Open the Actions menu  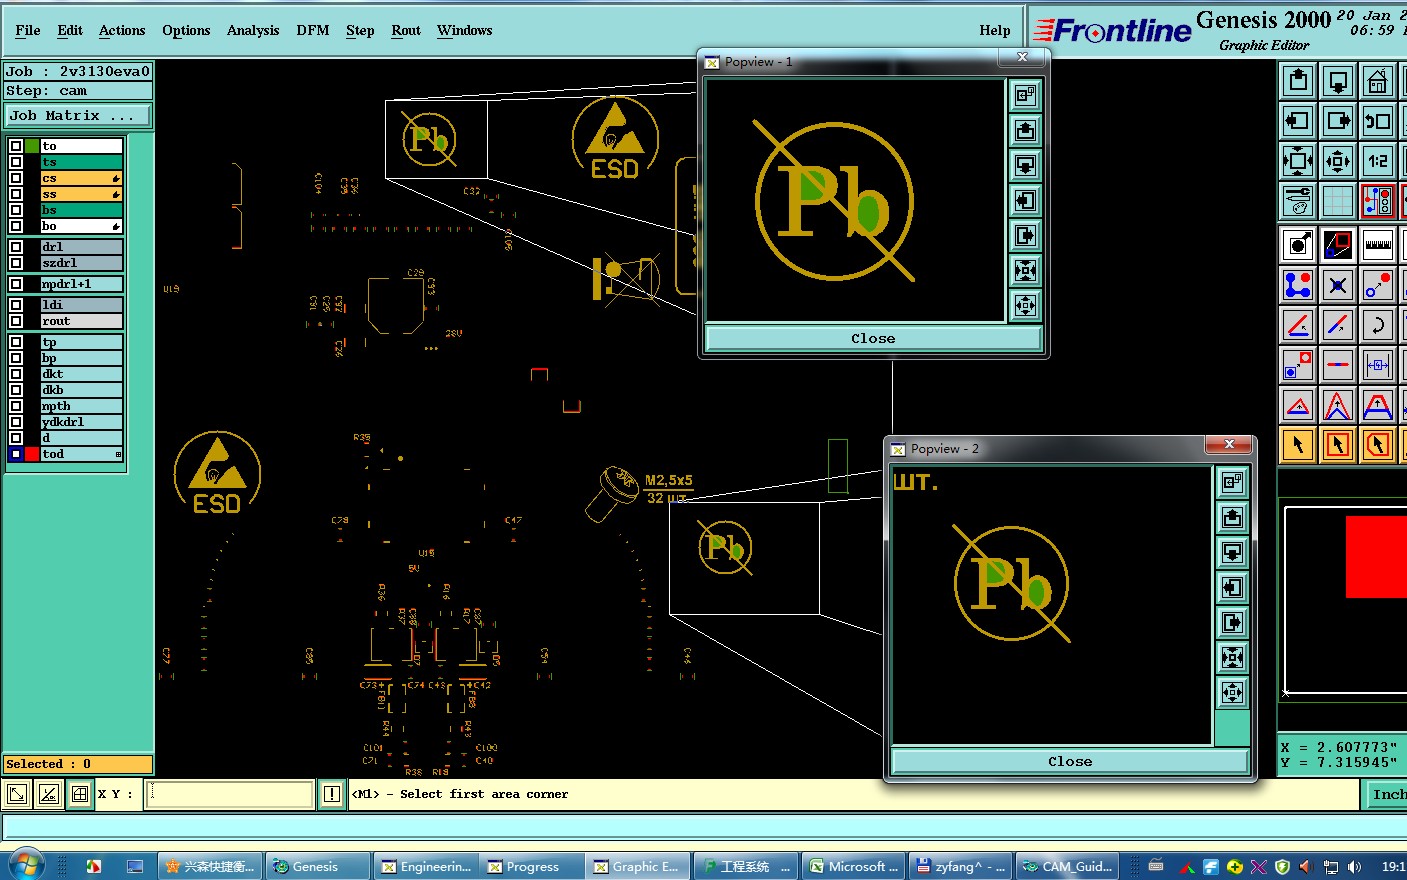122,30
